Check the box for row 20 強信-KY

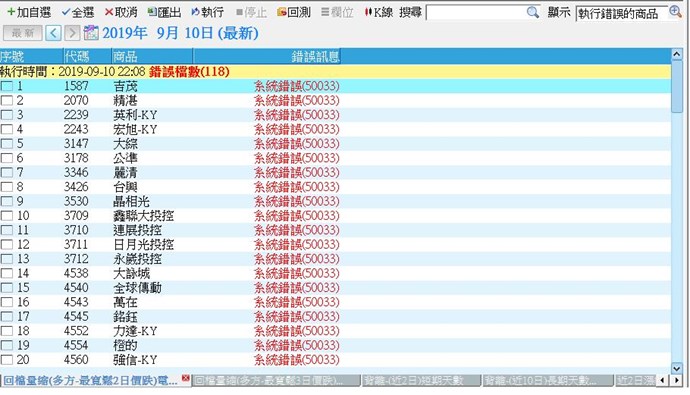tap(7, 360)
